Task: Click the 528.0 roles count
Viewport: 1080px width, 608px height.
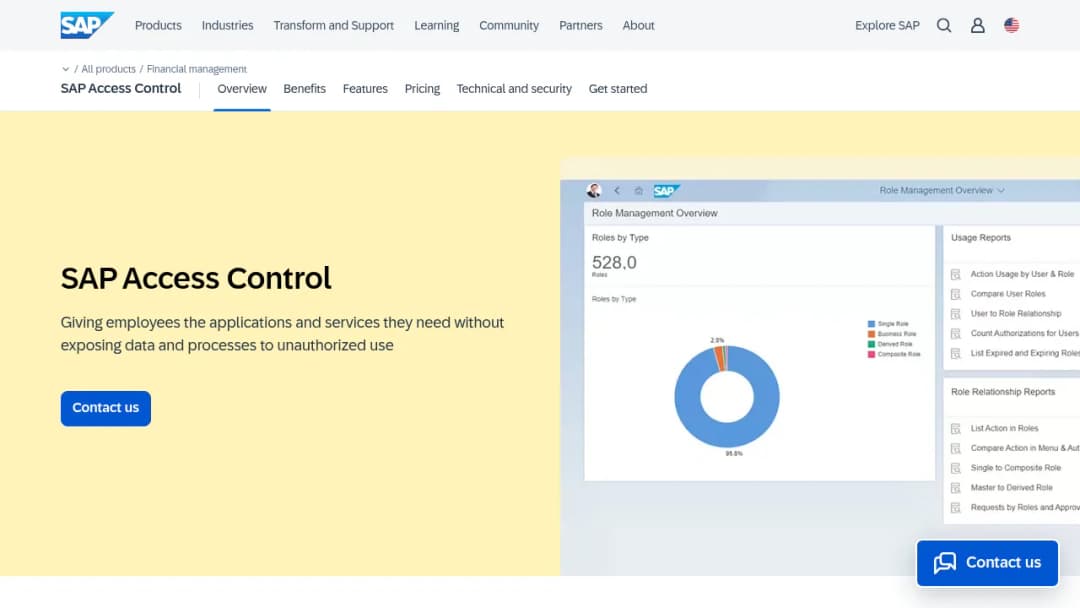Action: (614, 262)
